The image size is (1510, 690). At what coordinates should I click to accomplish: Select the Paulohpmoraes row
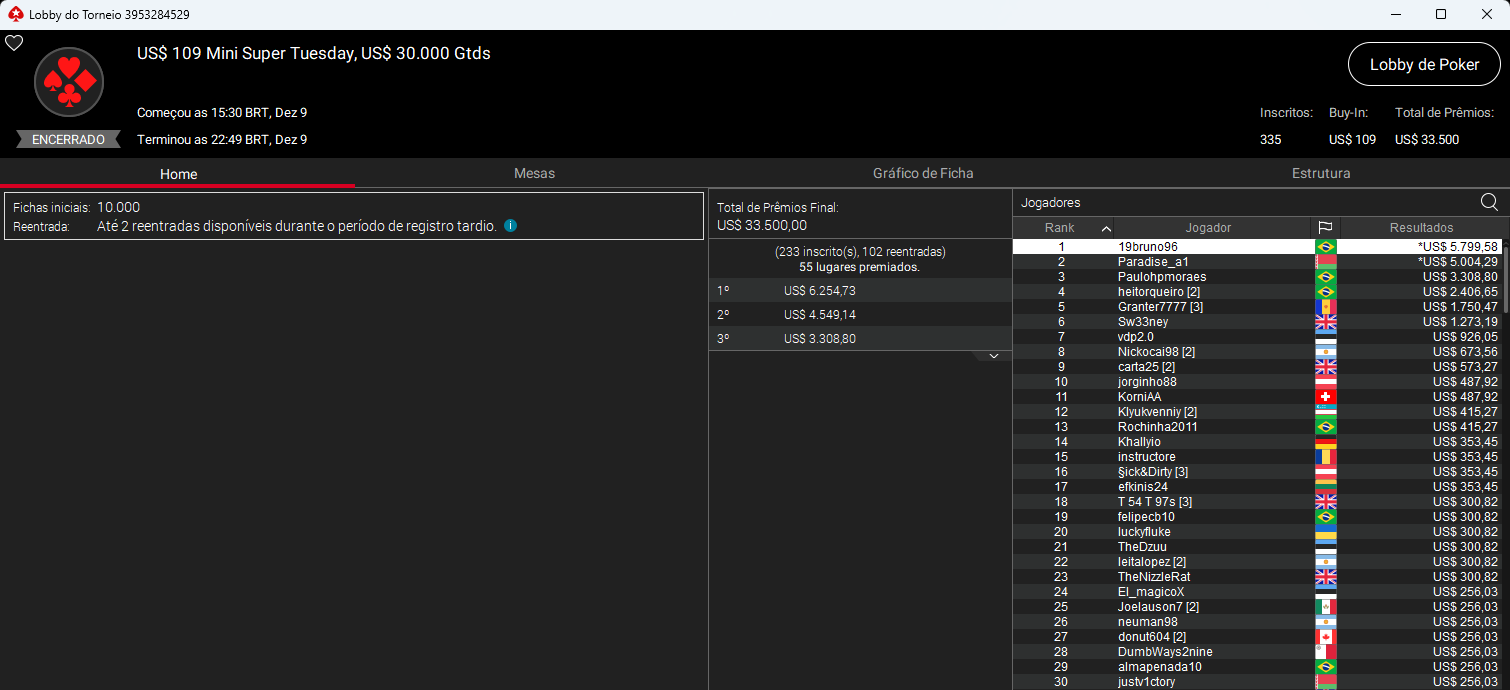coord(1161,277)
